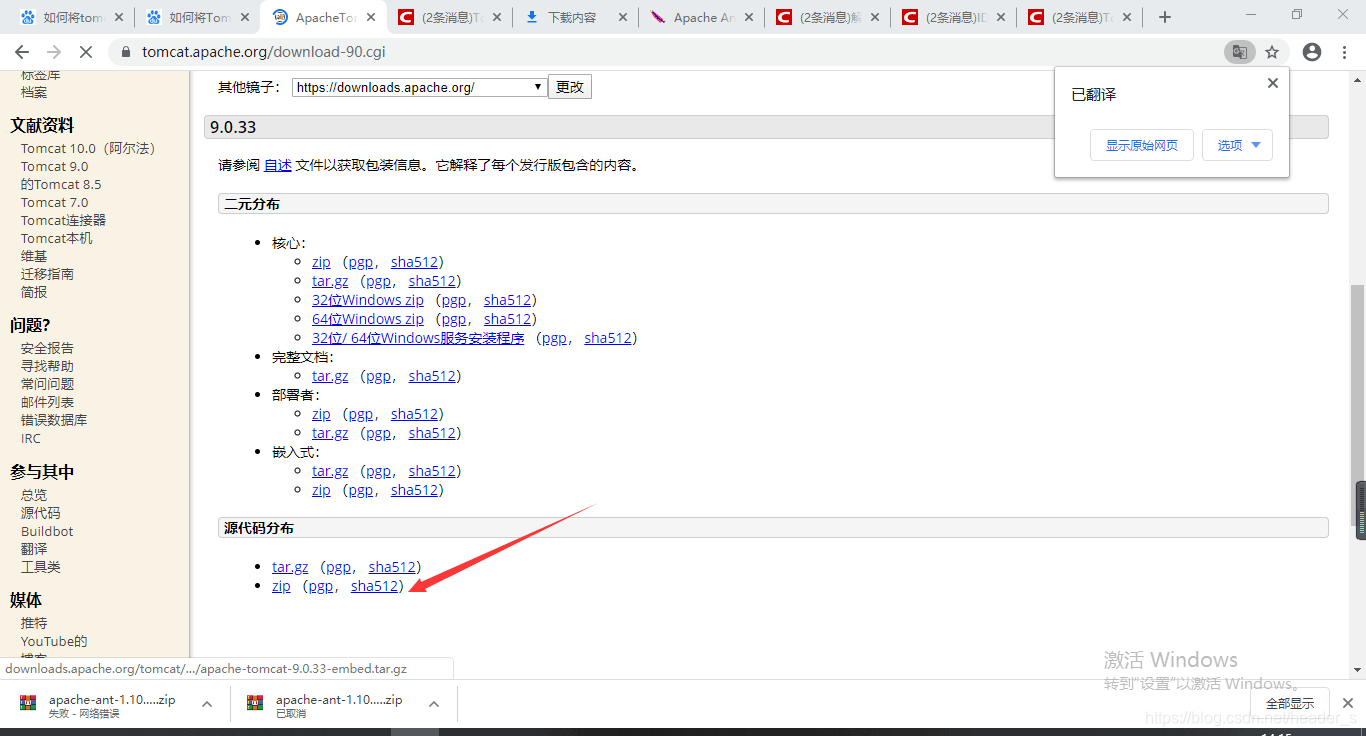Download 32-bit Windows zip
Screen dimensions: 1366x736
(x=368, y=300)
